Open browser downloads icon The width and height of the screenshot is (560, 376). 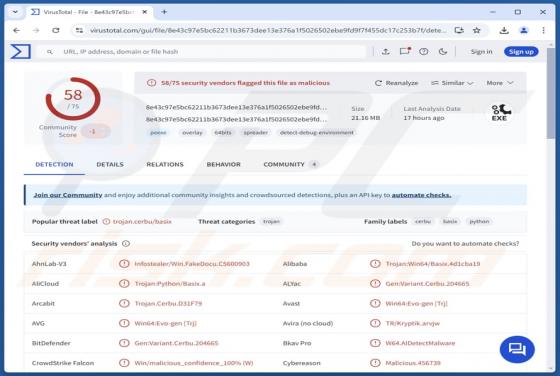click(504, 30)
